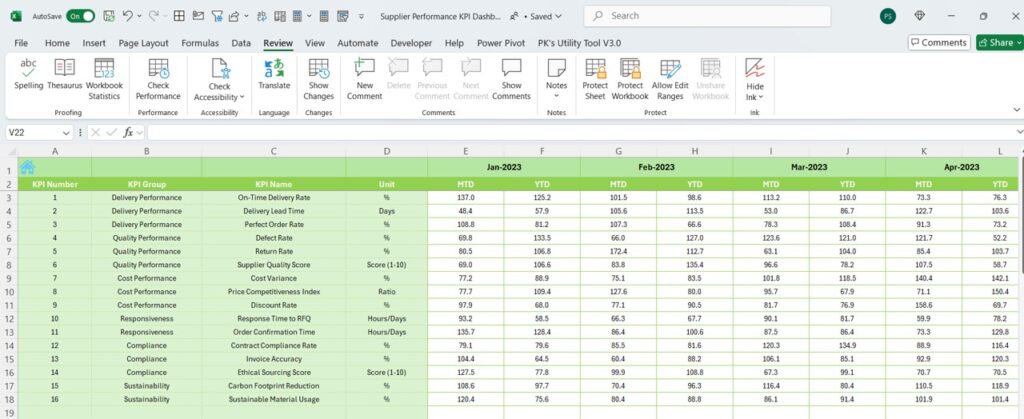Open the Automate tab
This screenshot has width=1024, height=419.
point(357,43)
